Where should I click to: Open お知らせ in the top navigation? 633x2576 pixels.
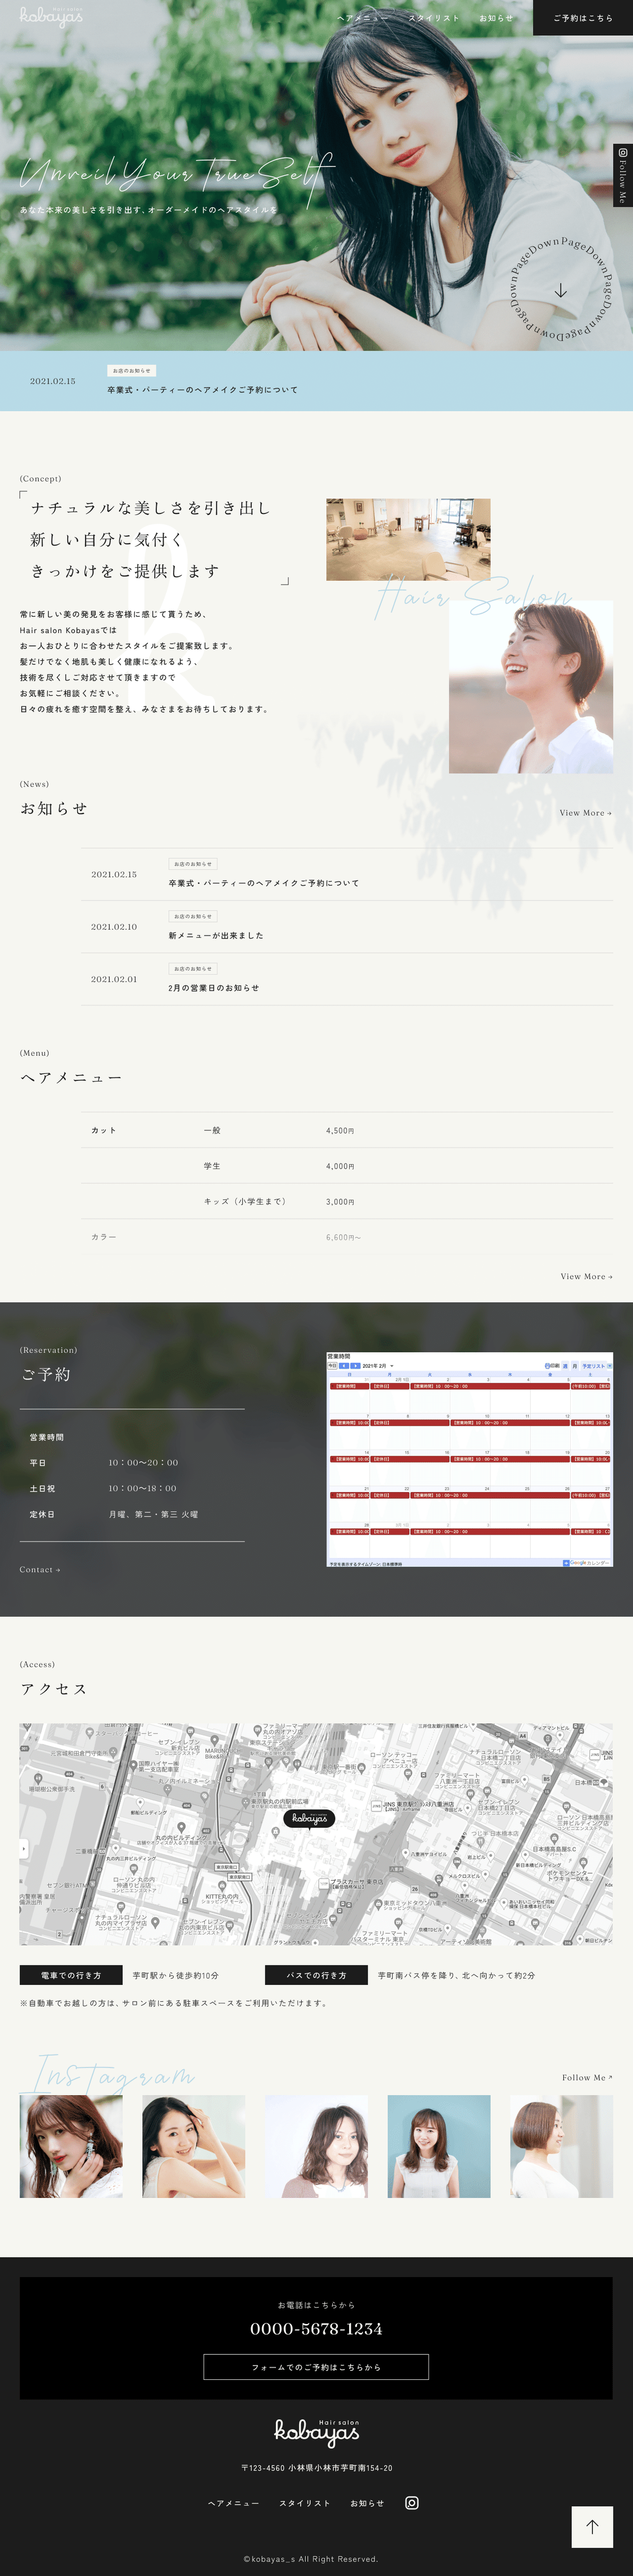click(496, 18)
